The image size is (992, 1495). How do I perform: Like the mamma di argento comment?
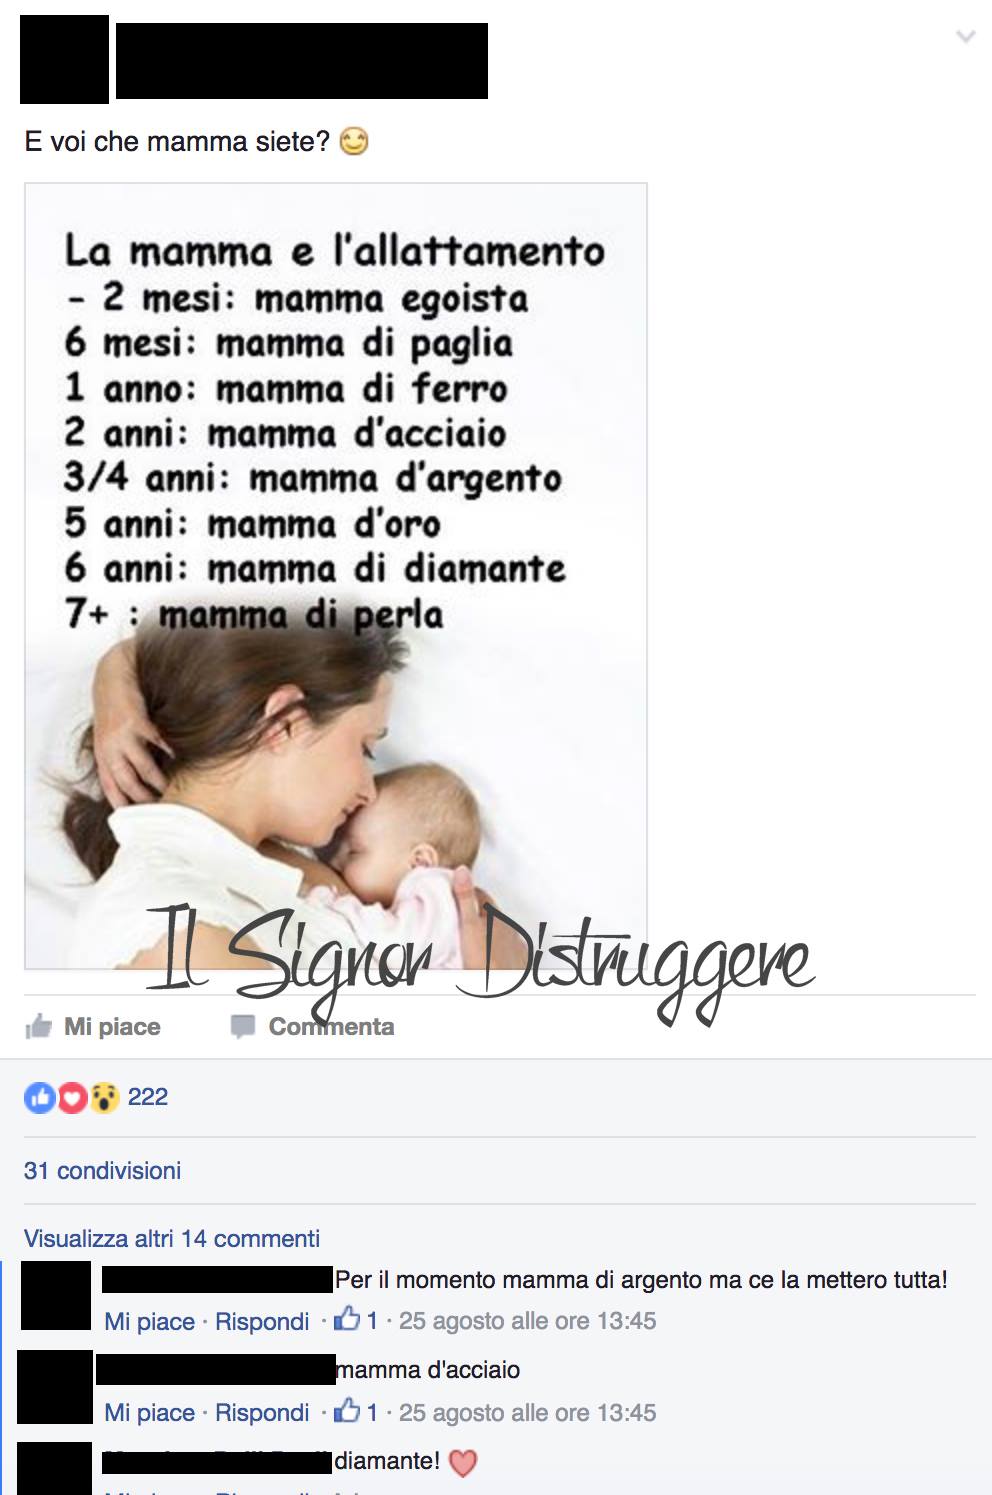[150, 1321]
